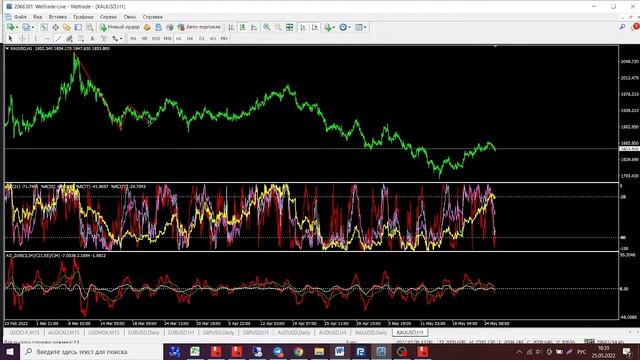The height and width of the screenshot is (360, 640).
Task: Open the Файл menu
Action: click(x=20, y=17)
